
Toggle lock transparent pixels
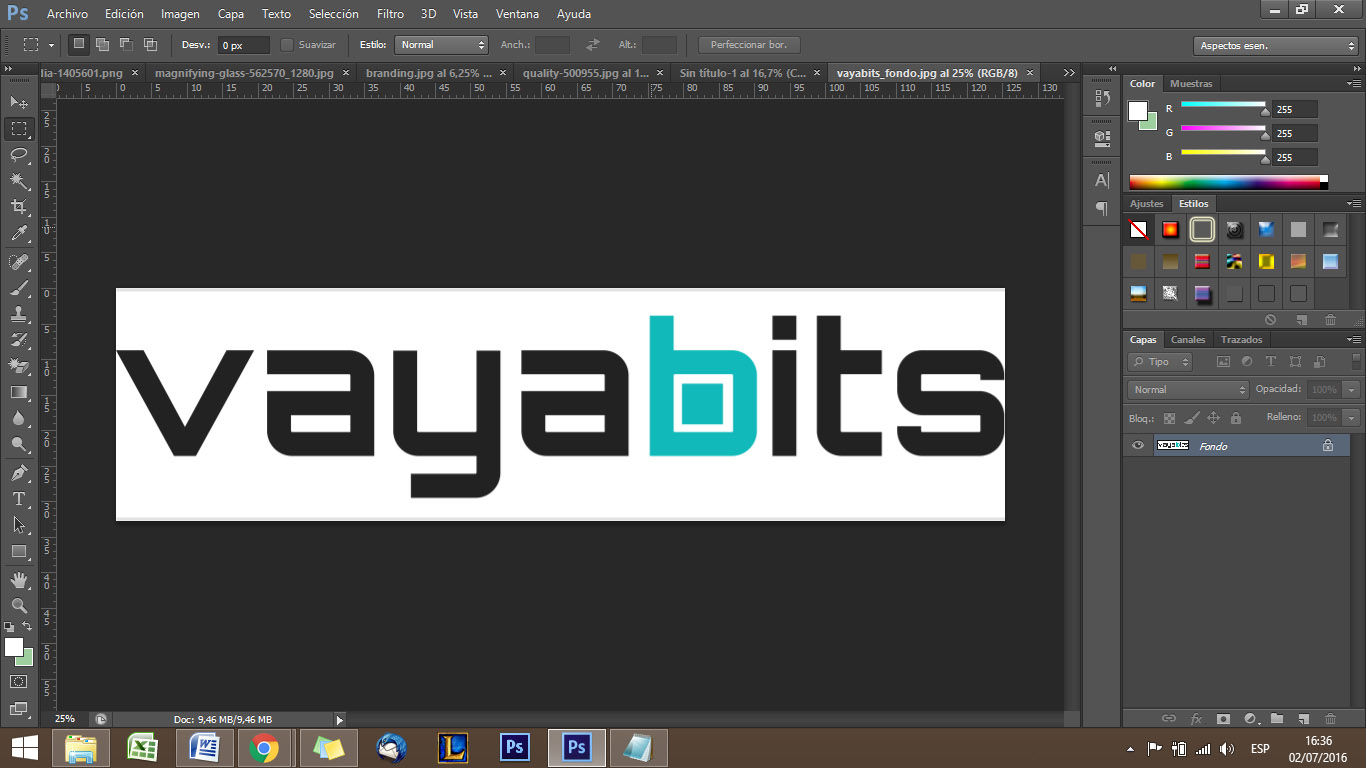[x=1169, y=418]
